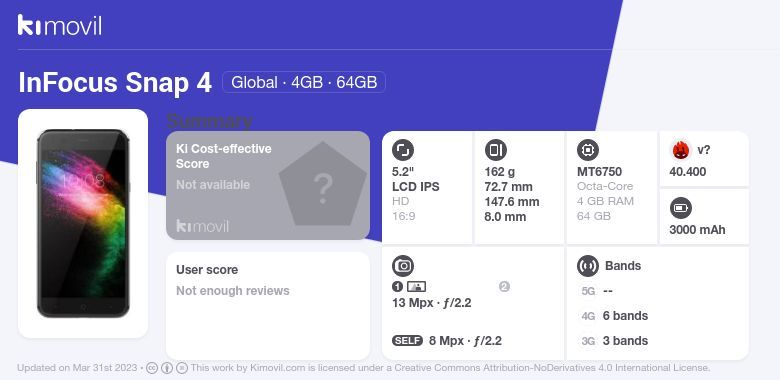Click the InFocus Snap 4 title
This screenshot has height=380, width=780.
coord(115,83)
